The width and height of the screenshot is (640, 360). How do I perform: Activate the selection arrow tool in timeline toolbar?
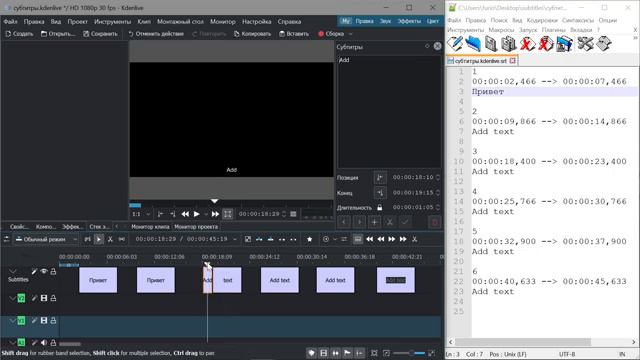click(x=99, y=239)
